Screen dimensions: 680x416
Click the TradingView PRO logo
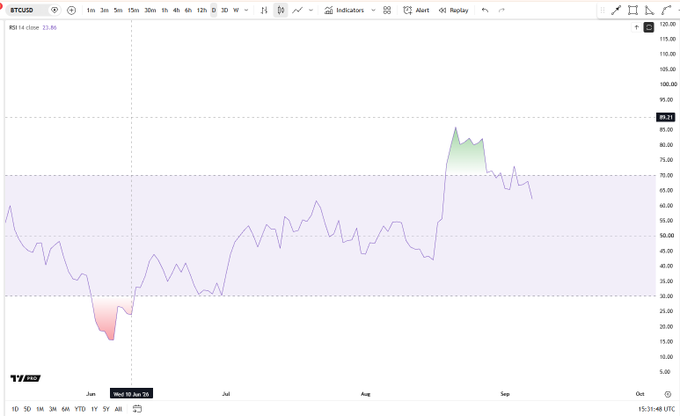[25, 378]
